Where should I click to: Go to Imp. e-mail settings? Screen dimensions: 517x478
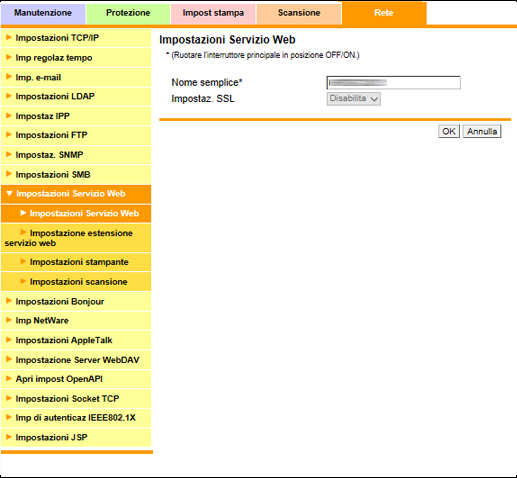pyautogui.click(x=76, y=77)
